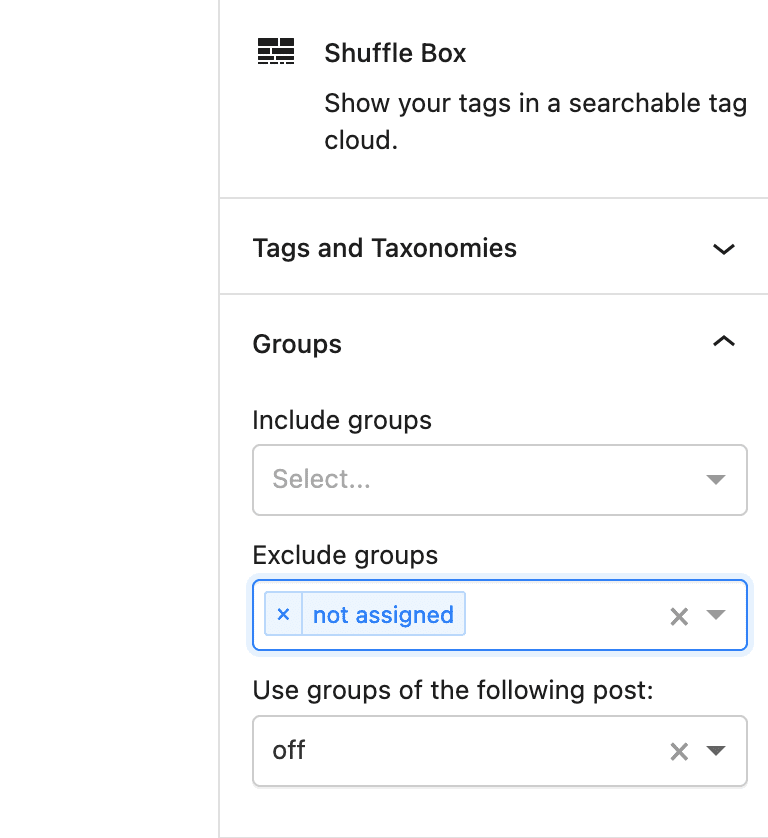Click the 'Include groups' label

coord(342,420)
